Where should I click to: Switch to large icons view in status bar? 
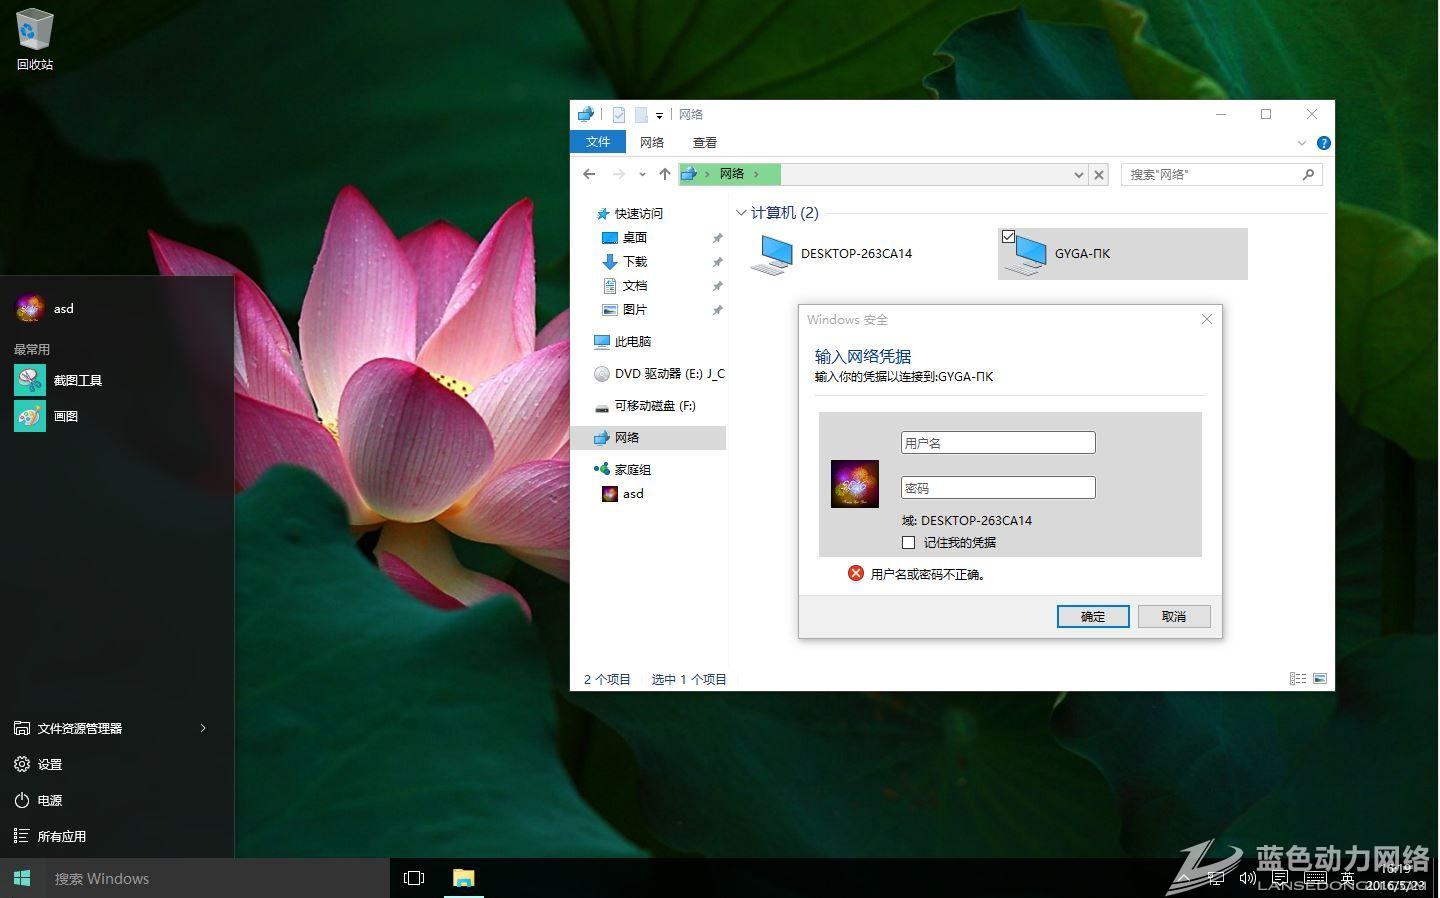click(x=1320, y=679)
